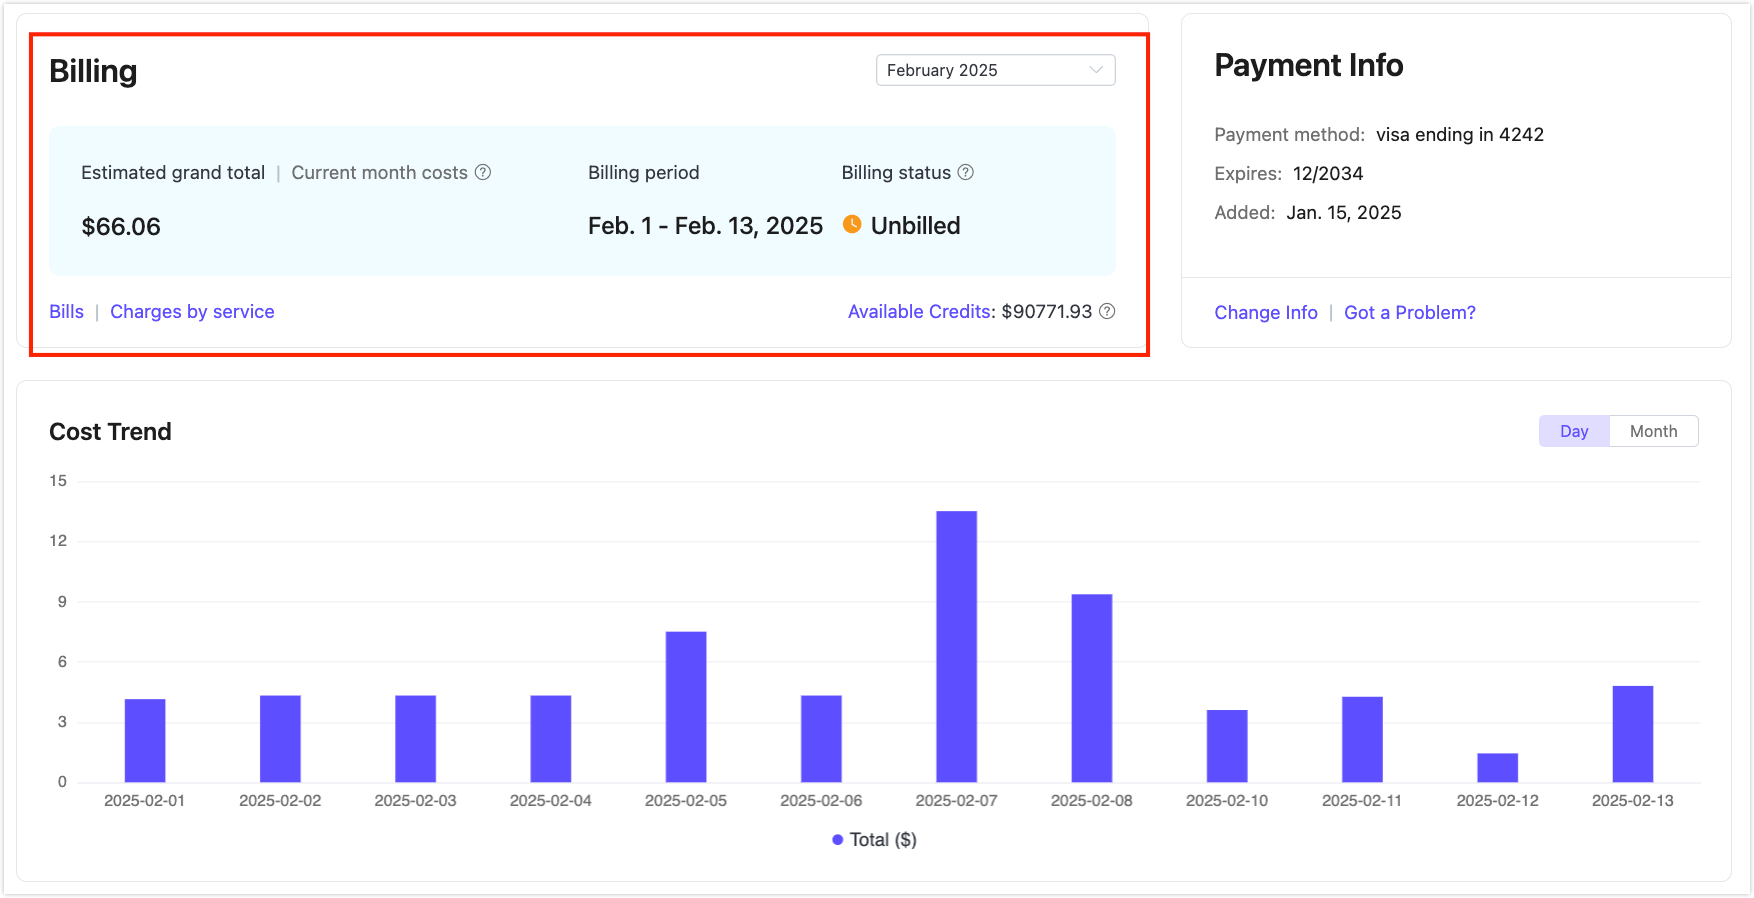Click the 2025-02-01 axis label
Screen dimensions: 1754x898
(145, 801)
